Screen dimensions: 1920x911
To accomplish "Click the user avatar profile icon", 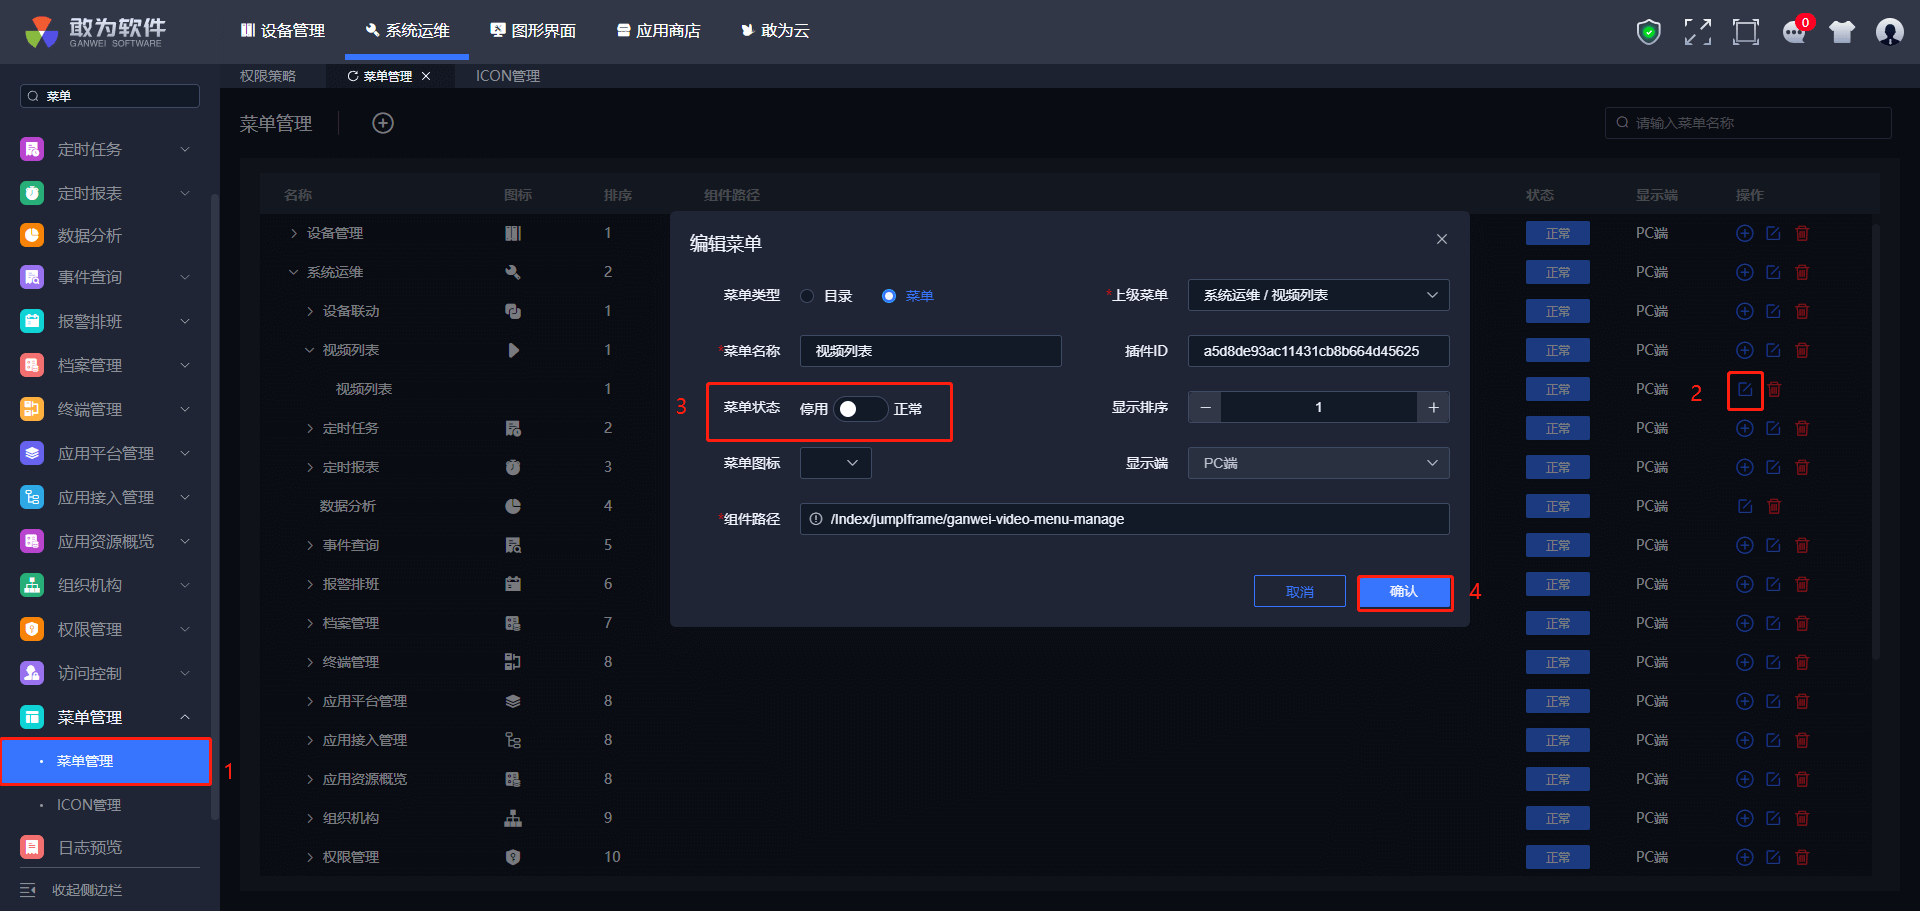I will point(1889,32).
